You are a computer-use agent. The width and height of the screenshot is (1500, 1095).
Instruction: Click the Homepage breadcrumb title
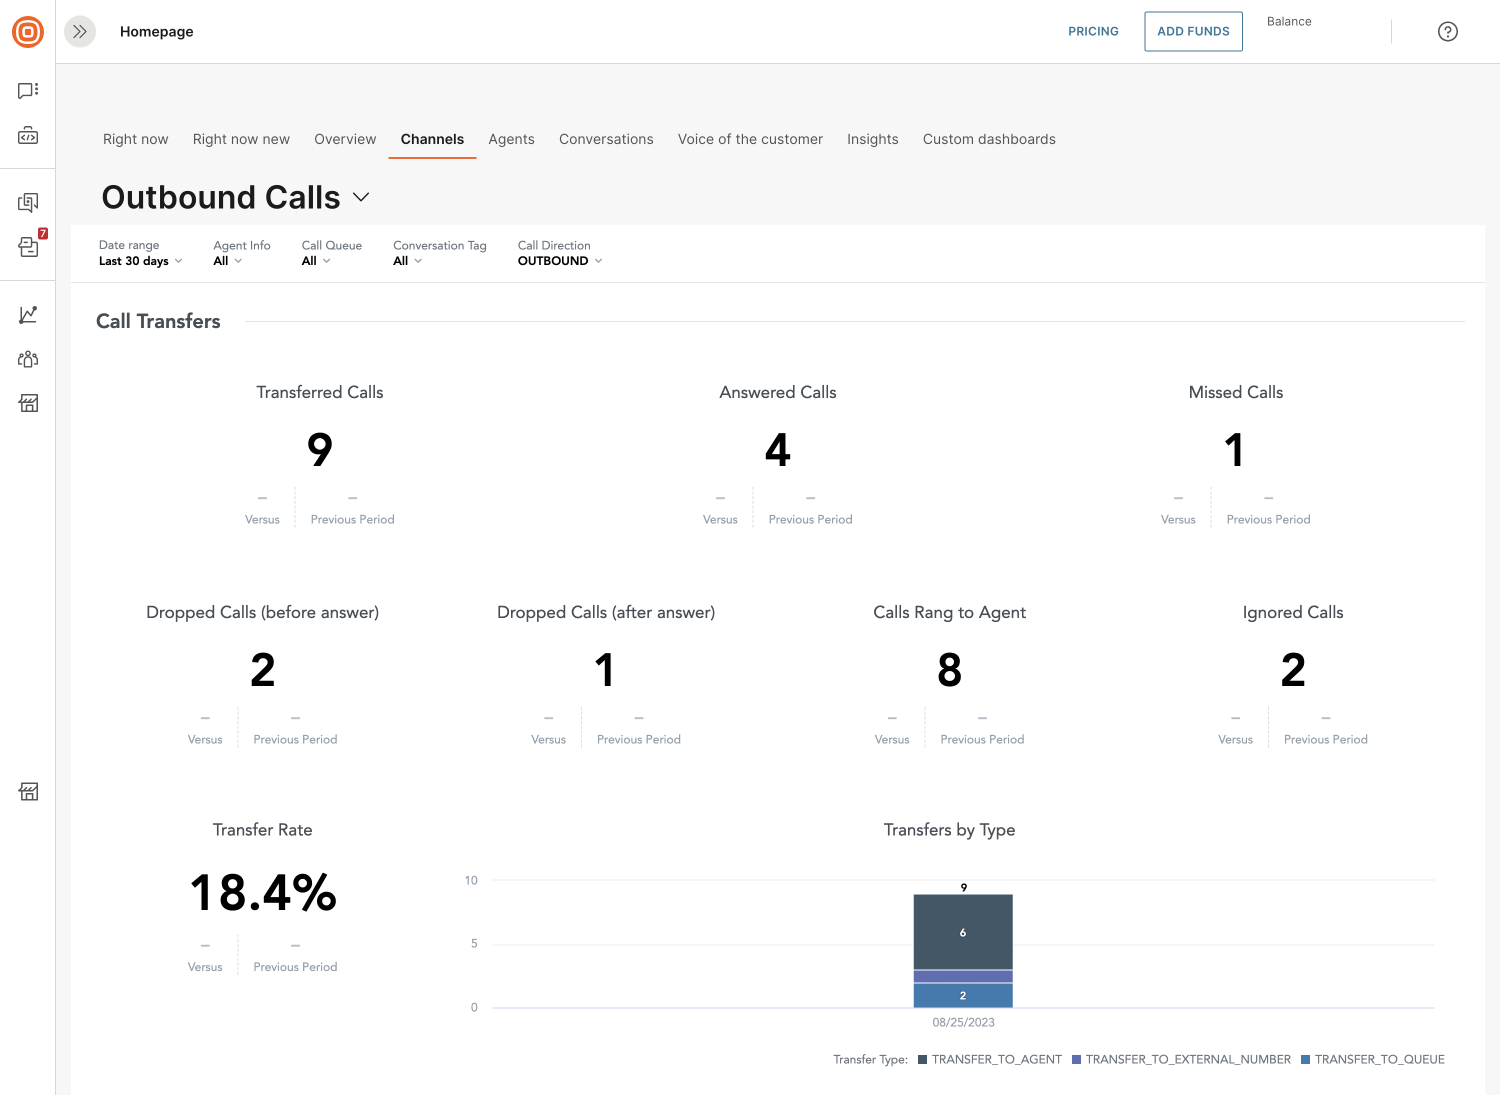[157, 32]
